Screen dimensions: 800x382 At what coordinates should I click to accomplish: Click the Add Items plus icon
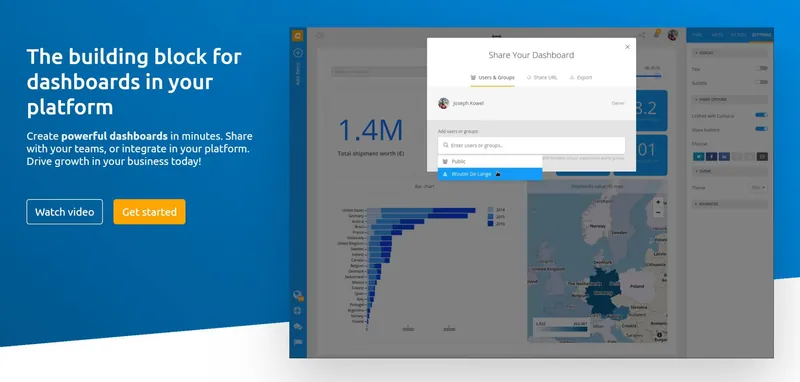[298, 53]
